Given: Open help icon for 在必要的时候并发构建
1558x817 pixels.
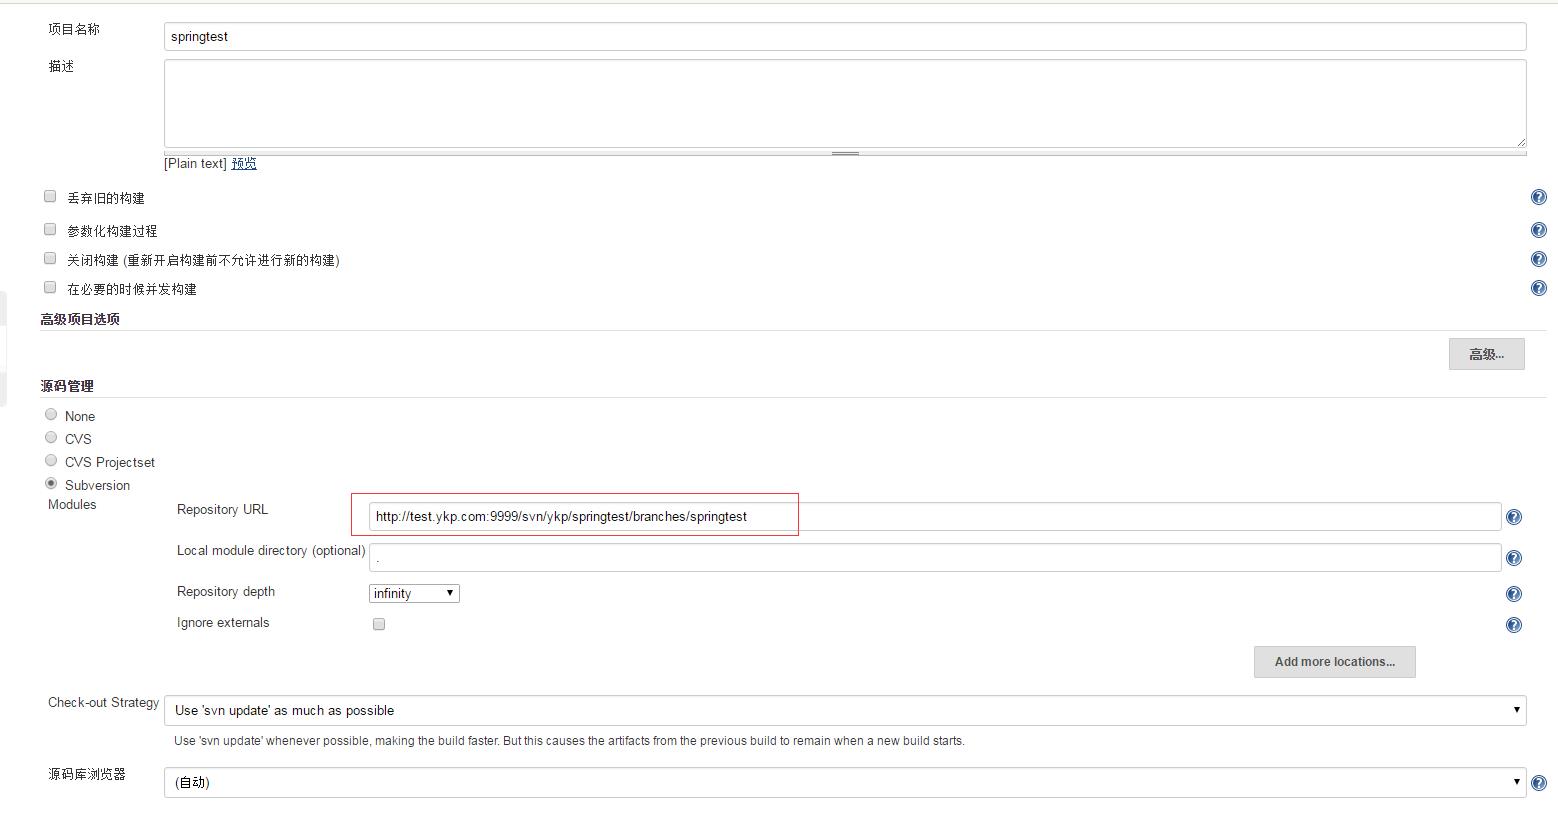Looking at the screenshot, I should click(1538, 288).
